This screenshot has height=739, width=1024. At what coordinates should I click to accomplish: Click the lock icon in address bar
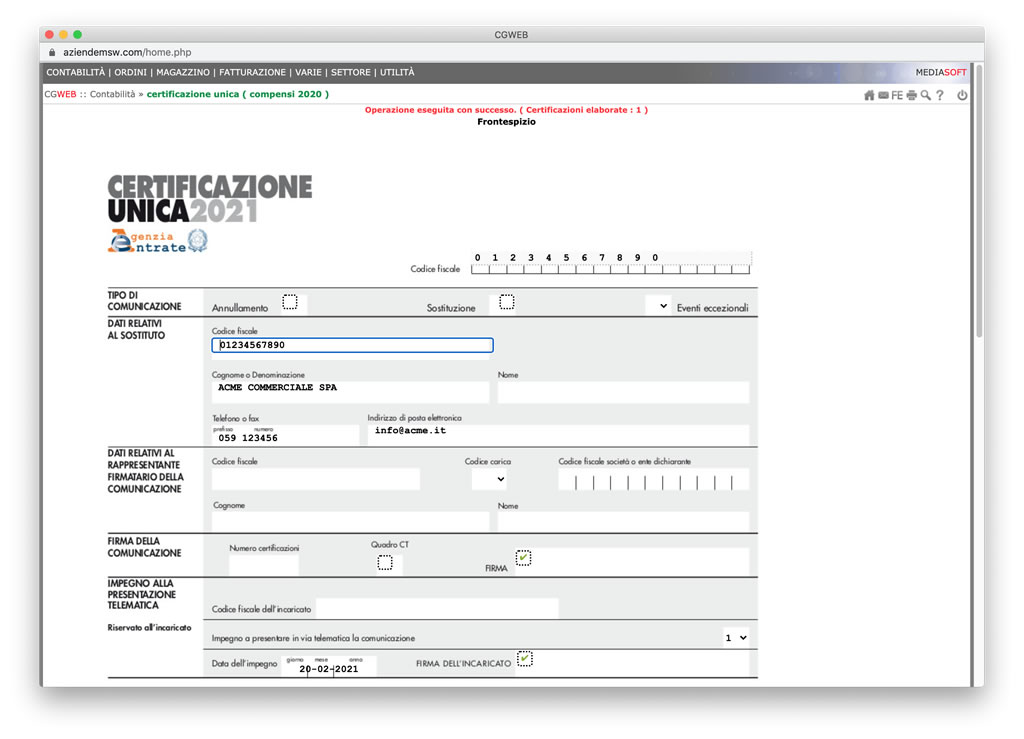click(52, 52)
